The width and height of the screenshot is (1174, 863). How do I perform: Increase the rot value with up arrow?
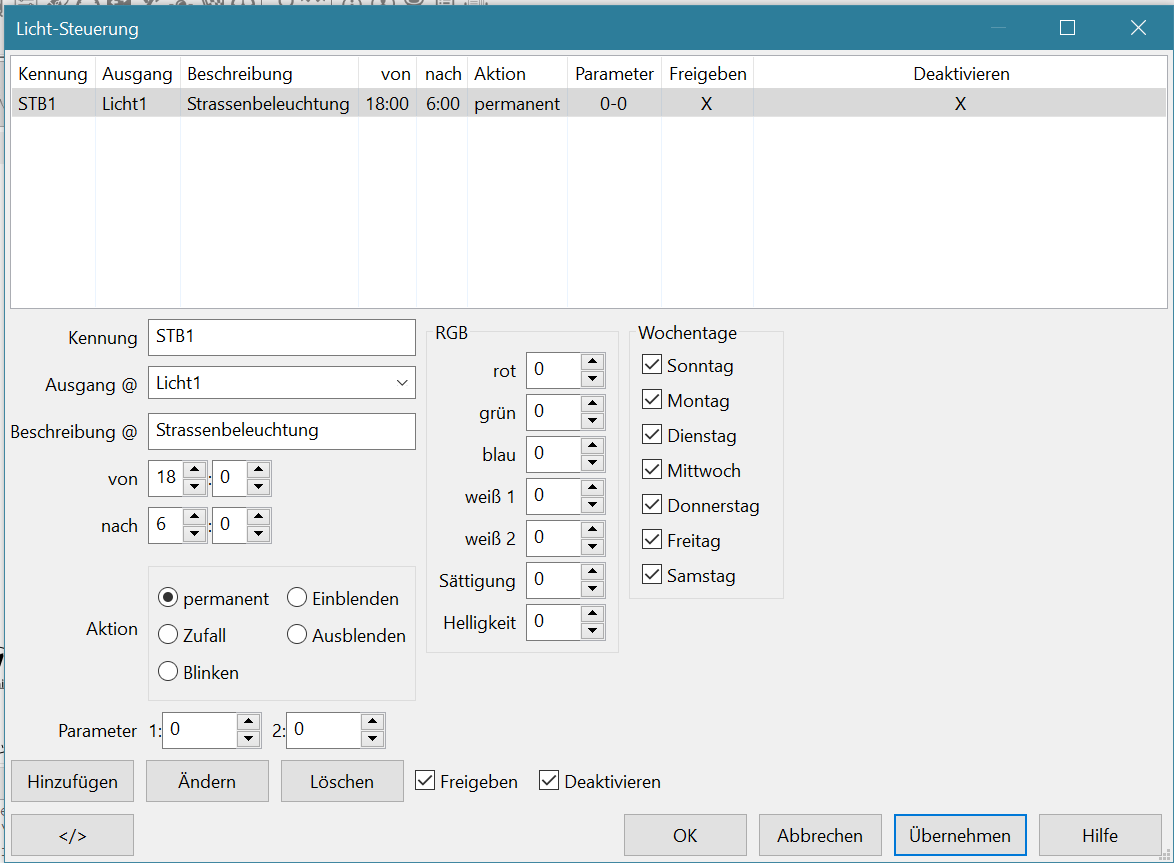pos(593,362)
